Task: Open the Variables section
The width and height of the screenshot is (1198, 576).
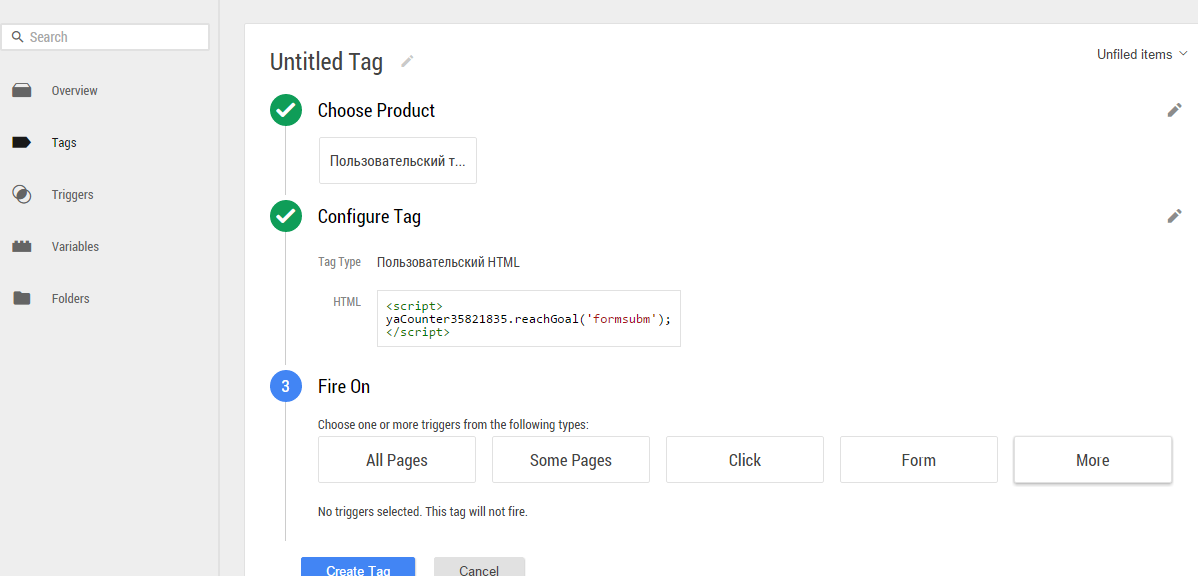Action: [x=75, y=247]
